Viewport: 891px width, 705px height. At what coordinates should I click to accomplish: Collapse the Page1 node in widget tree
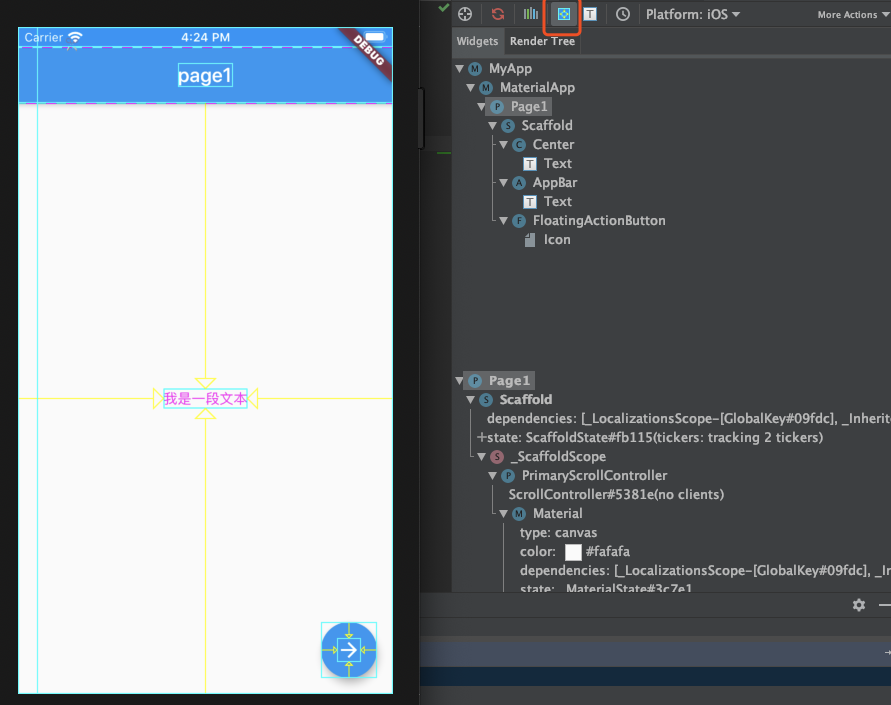coord(481,106)
